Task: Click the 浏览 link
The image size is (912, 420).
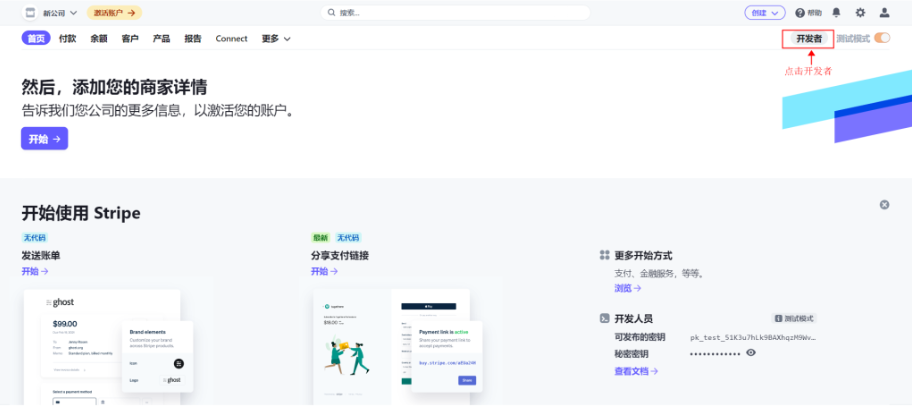Action: [x=628, y=288]
